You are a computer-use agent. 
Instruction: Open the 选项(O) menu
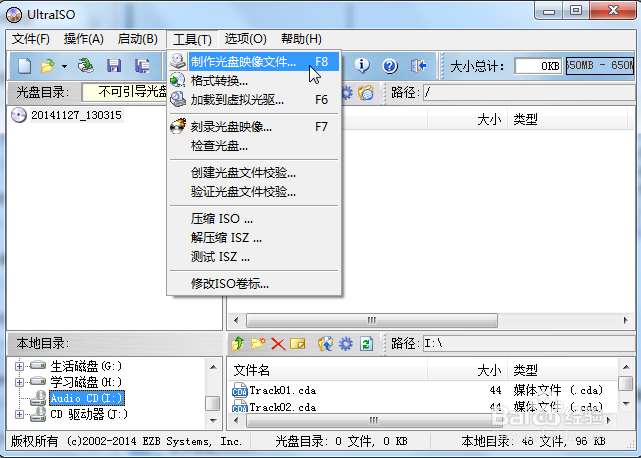pos(245,39)
